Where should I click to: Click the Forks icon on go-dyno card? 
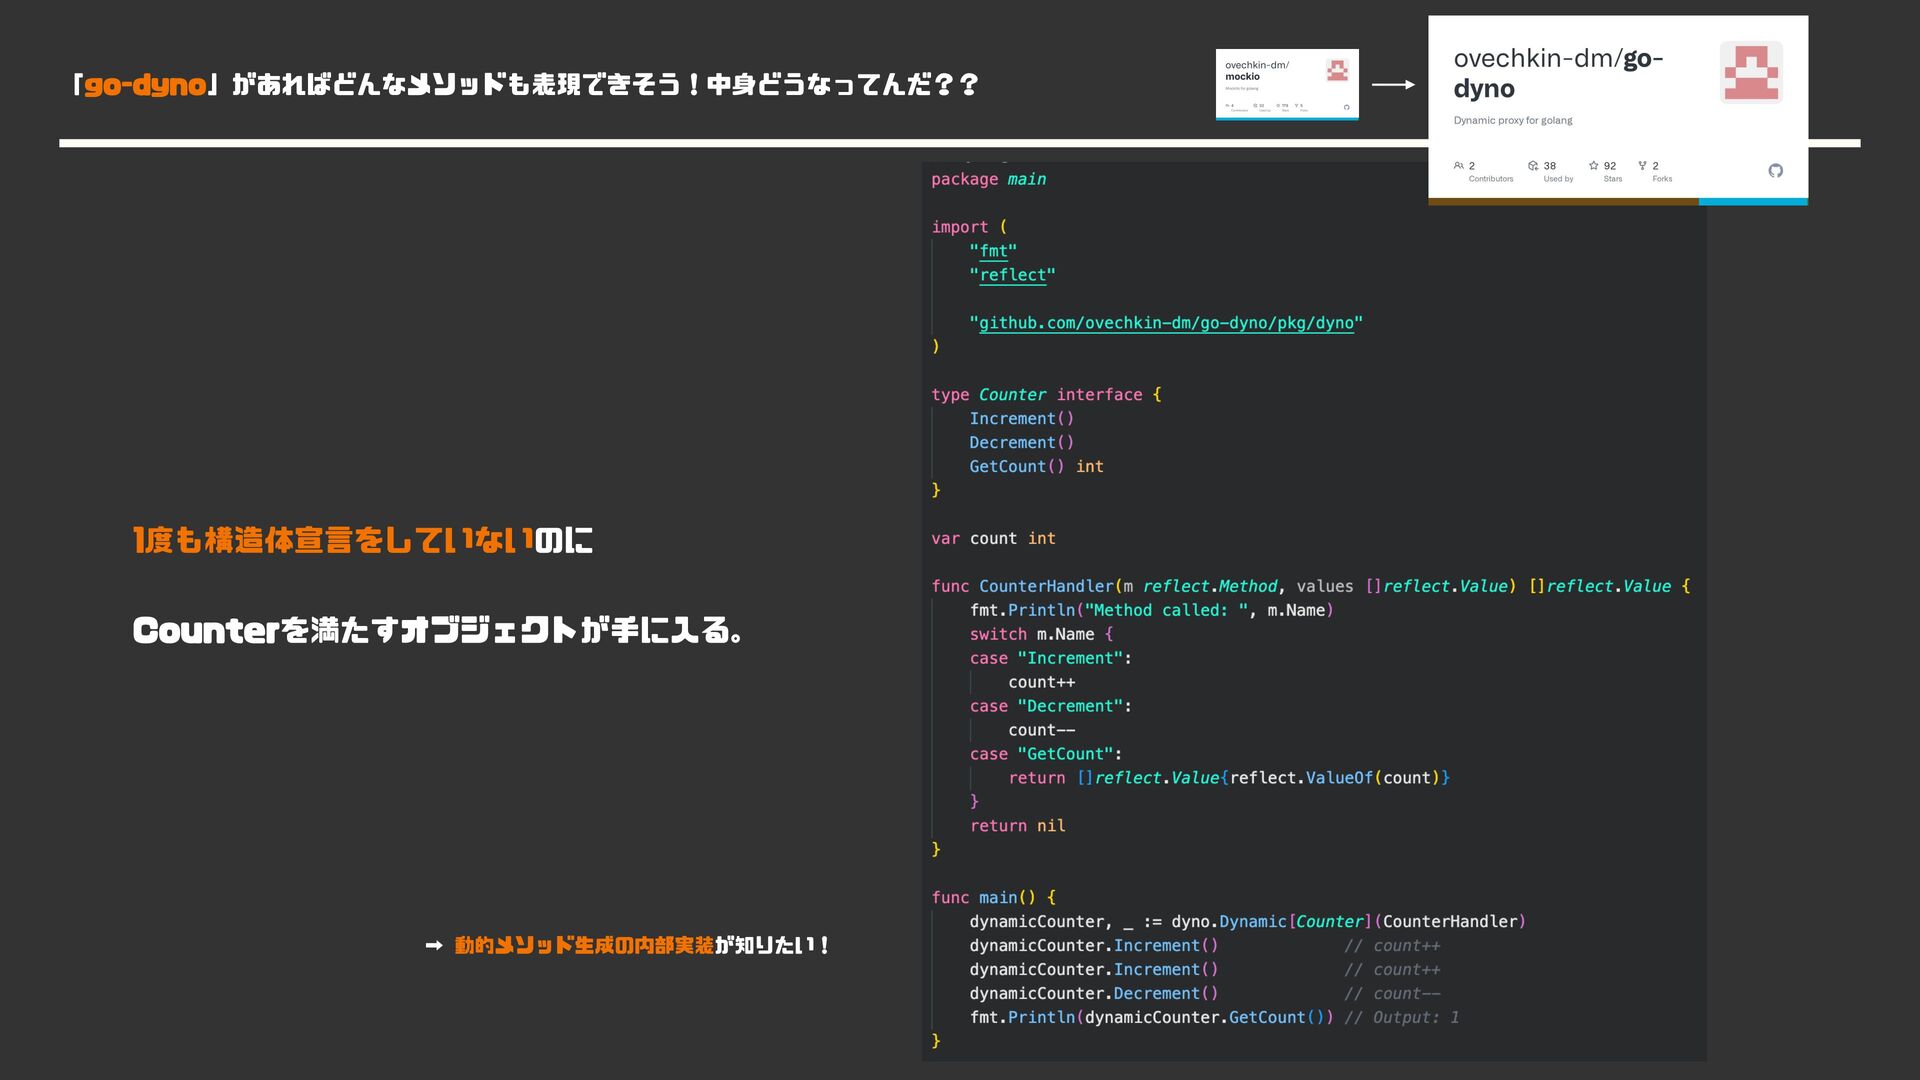coord(1642,166)
